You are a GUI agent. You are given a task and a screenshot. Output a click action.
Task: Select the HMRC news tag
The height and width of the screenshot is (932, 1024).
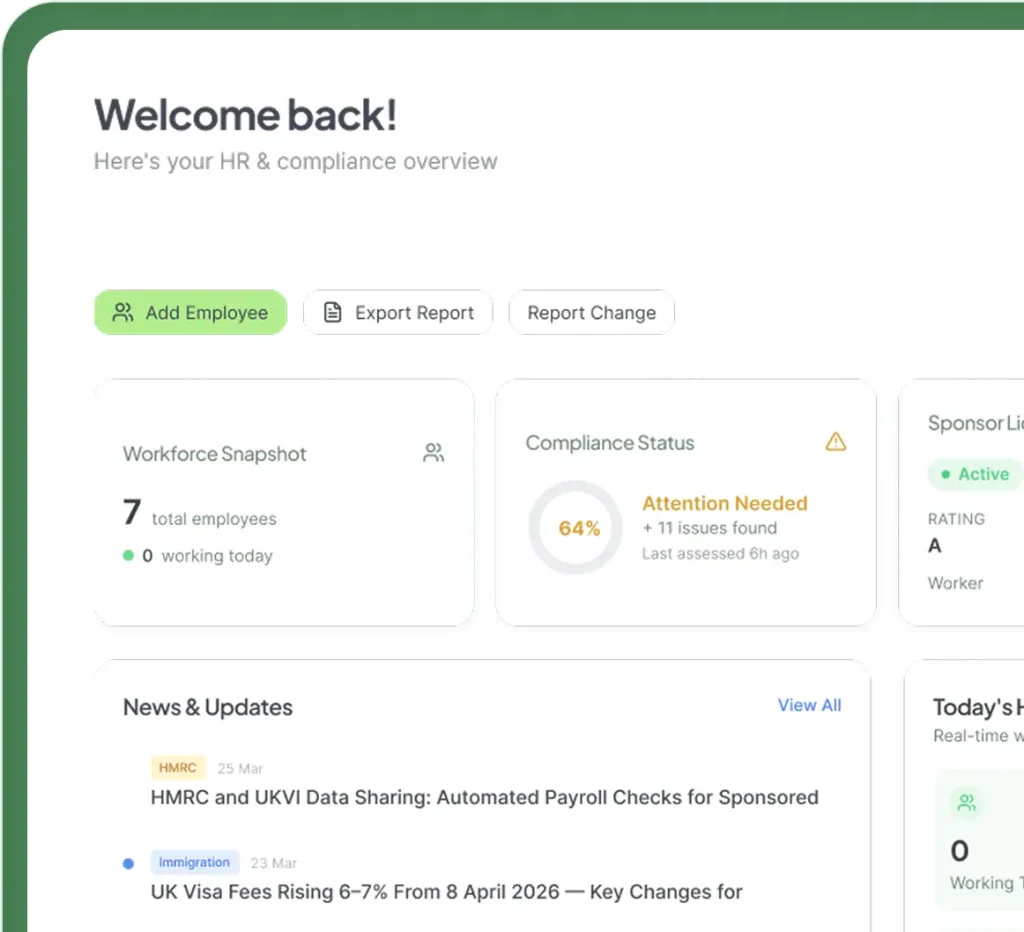point(178,767)
